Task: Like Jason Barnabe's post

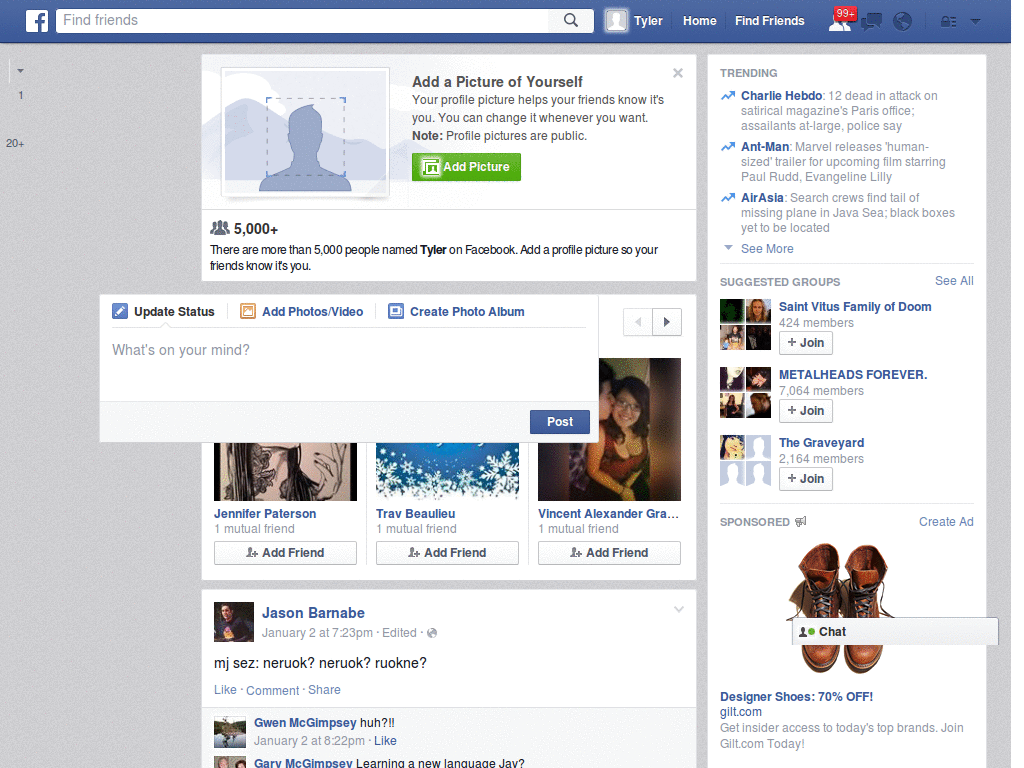Action: point(225,690)
